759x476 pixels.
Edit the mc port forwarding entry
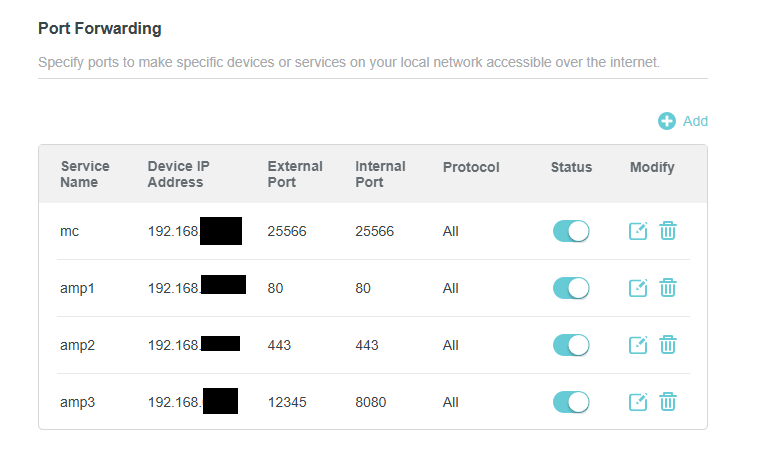pos(638,231)
